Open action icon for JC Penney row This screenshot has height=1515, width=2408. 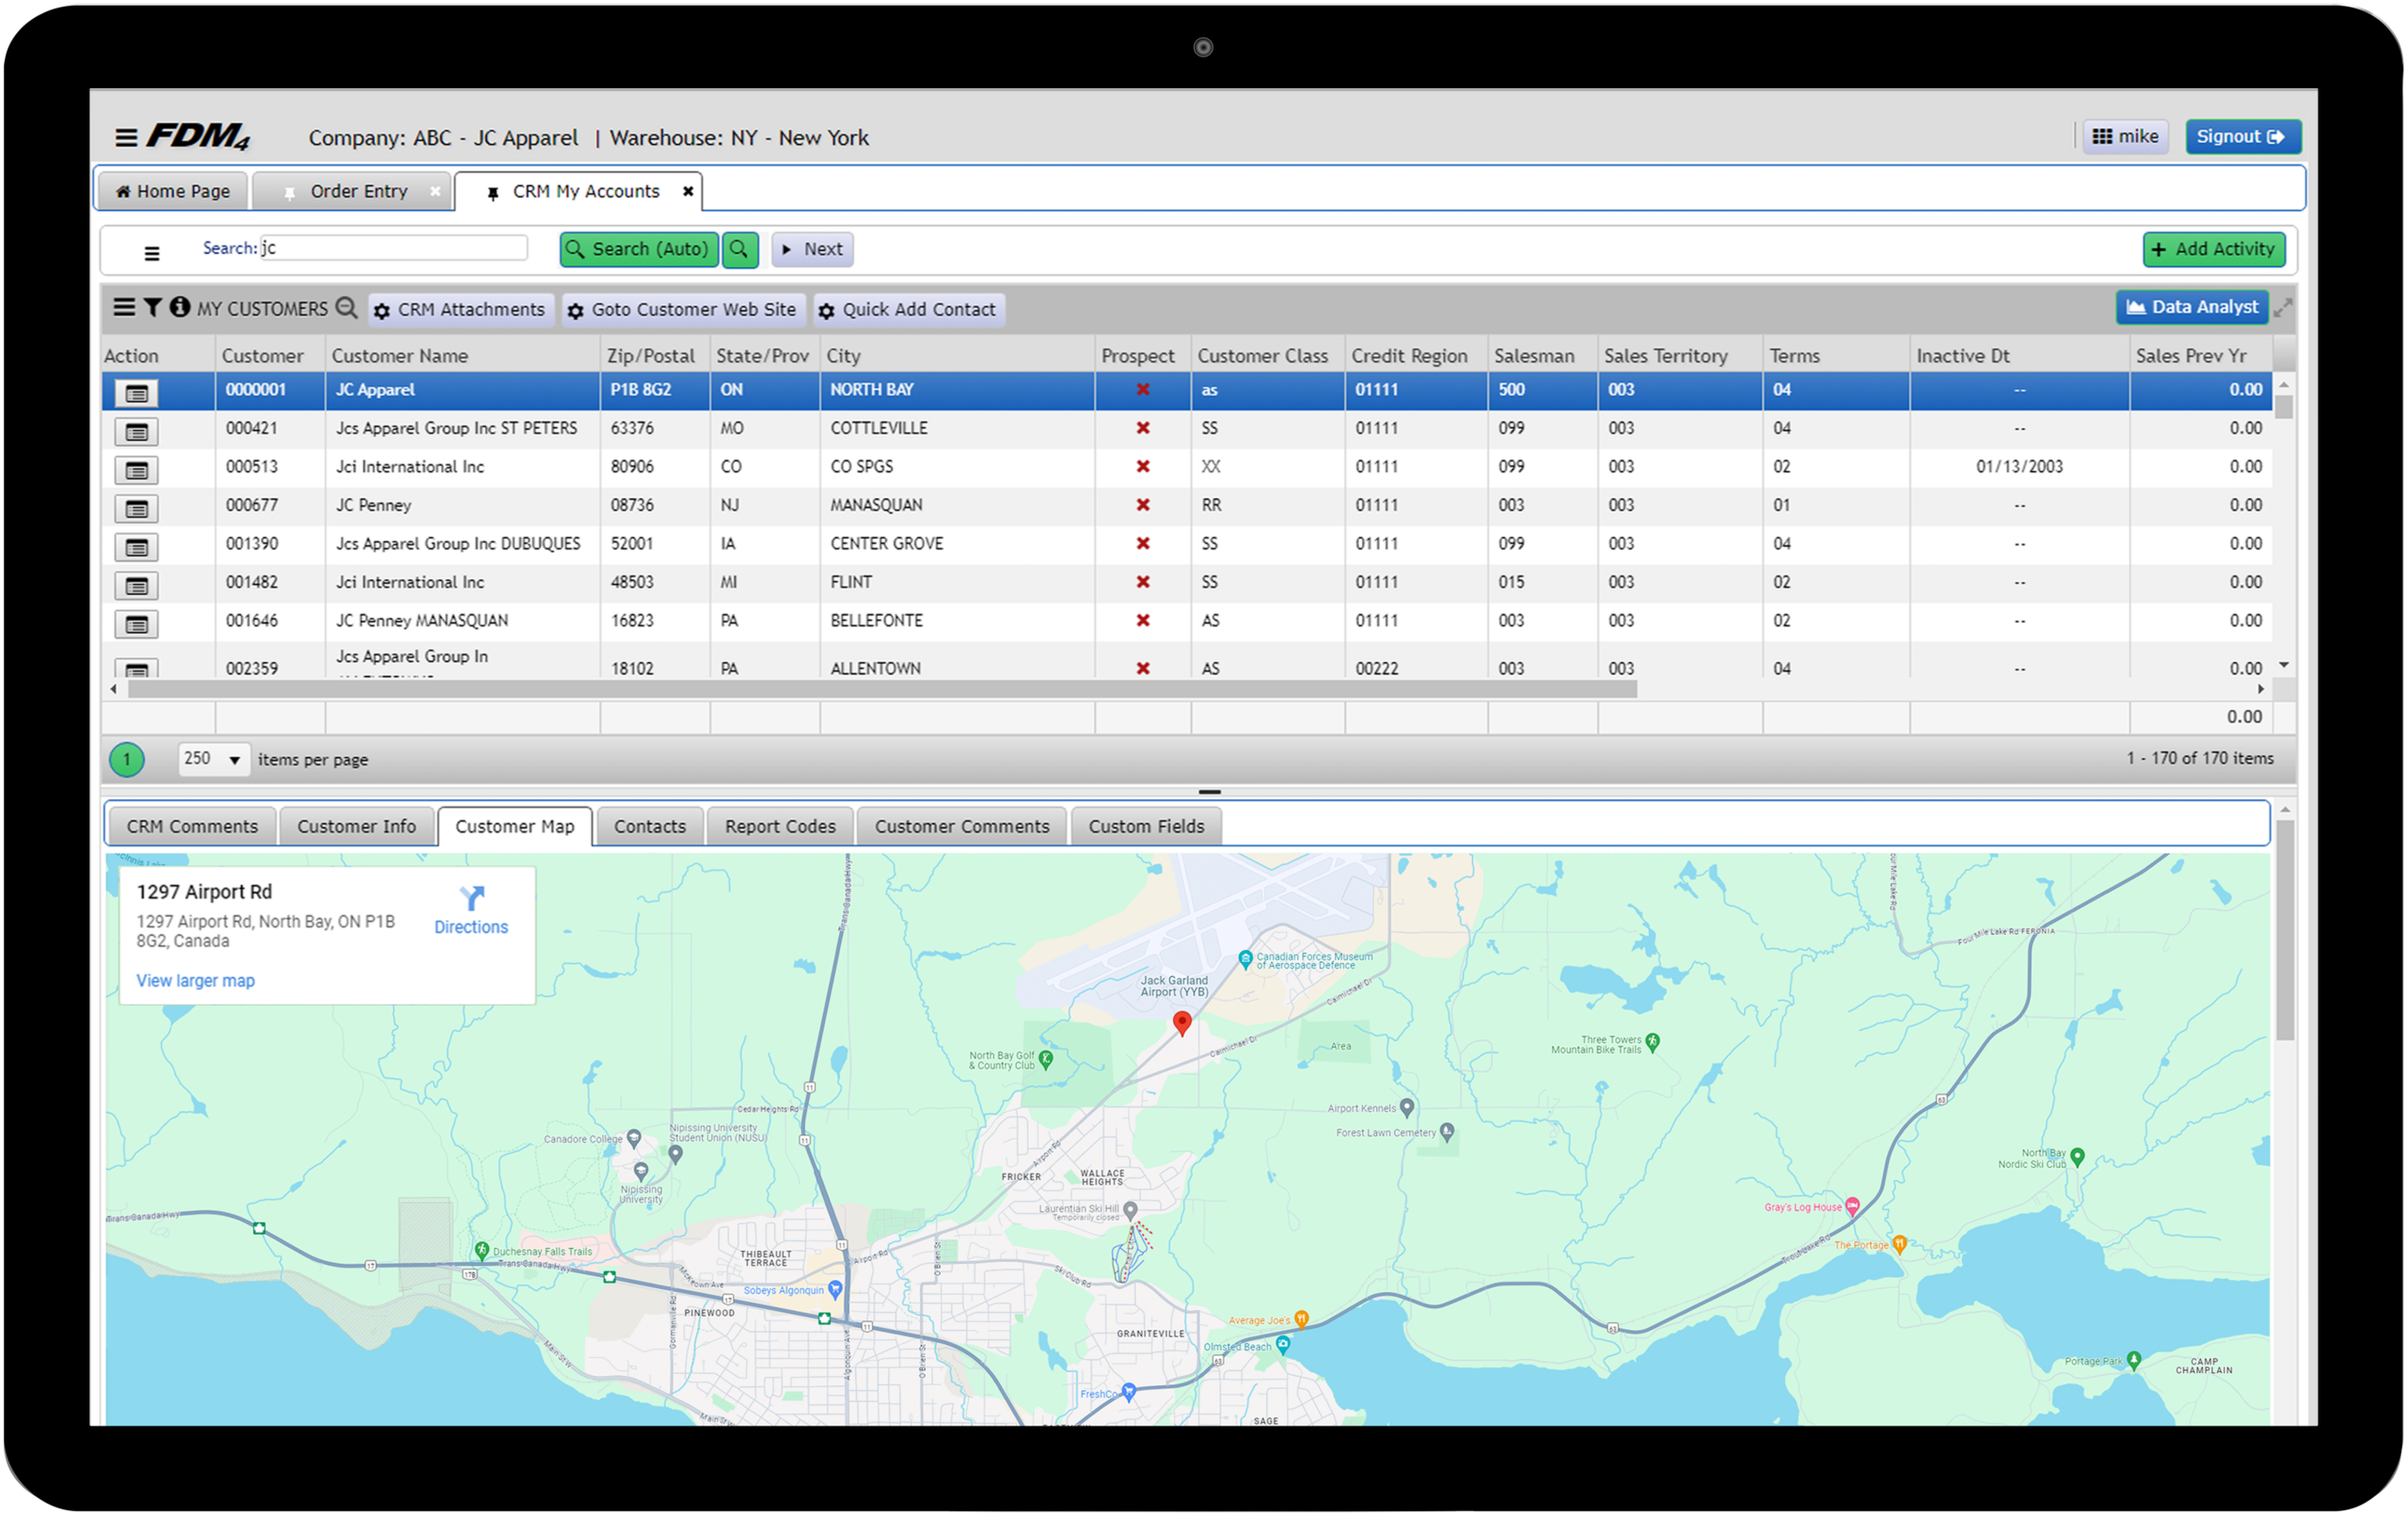pos(137,509)
